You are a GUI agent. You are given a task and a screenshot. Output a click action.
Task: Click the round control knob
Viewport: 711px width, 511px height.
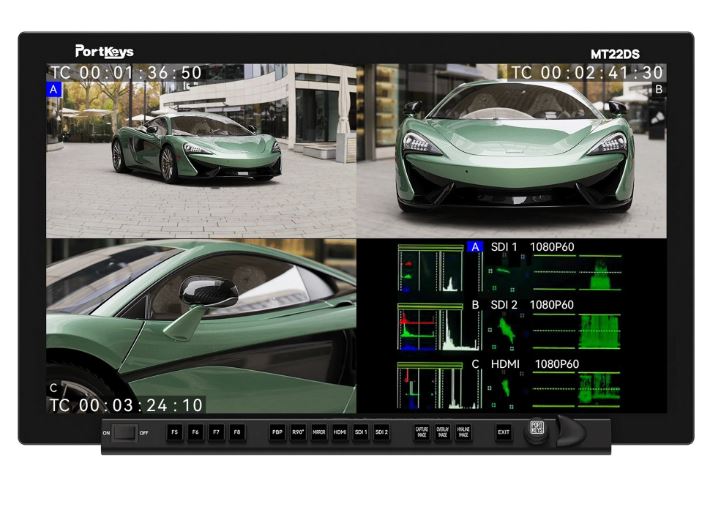[539, 430]
